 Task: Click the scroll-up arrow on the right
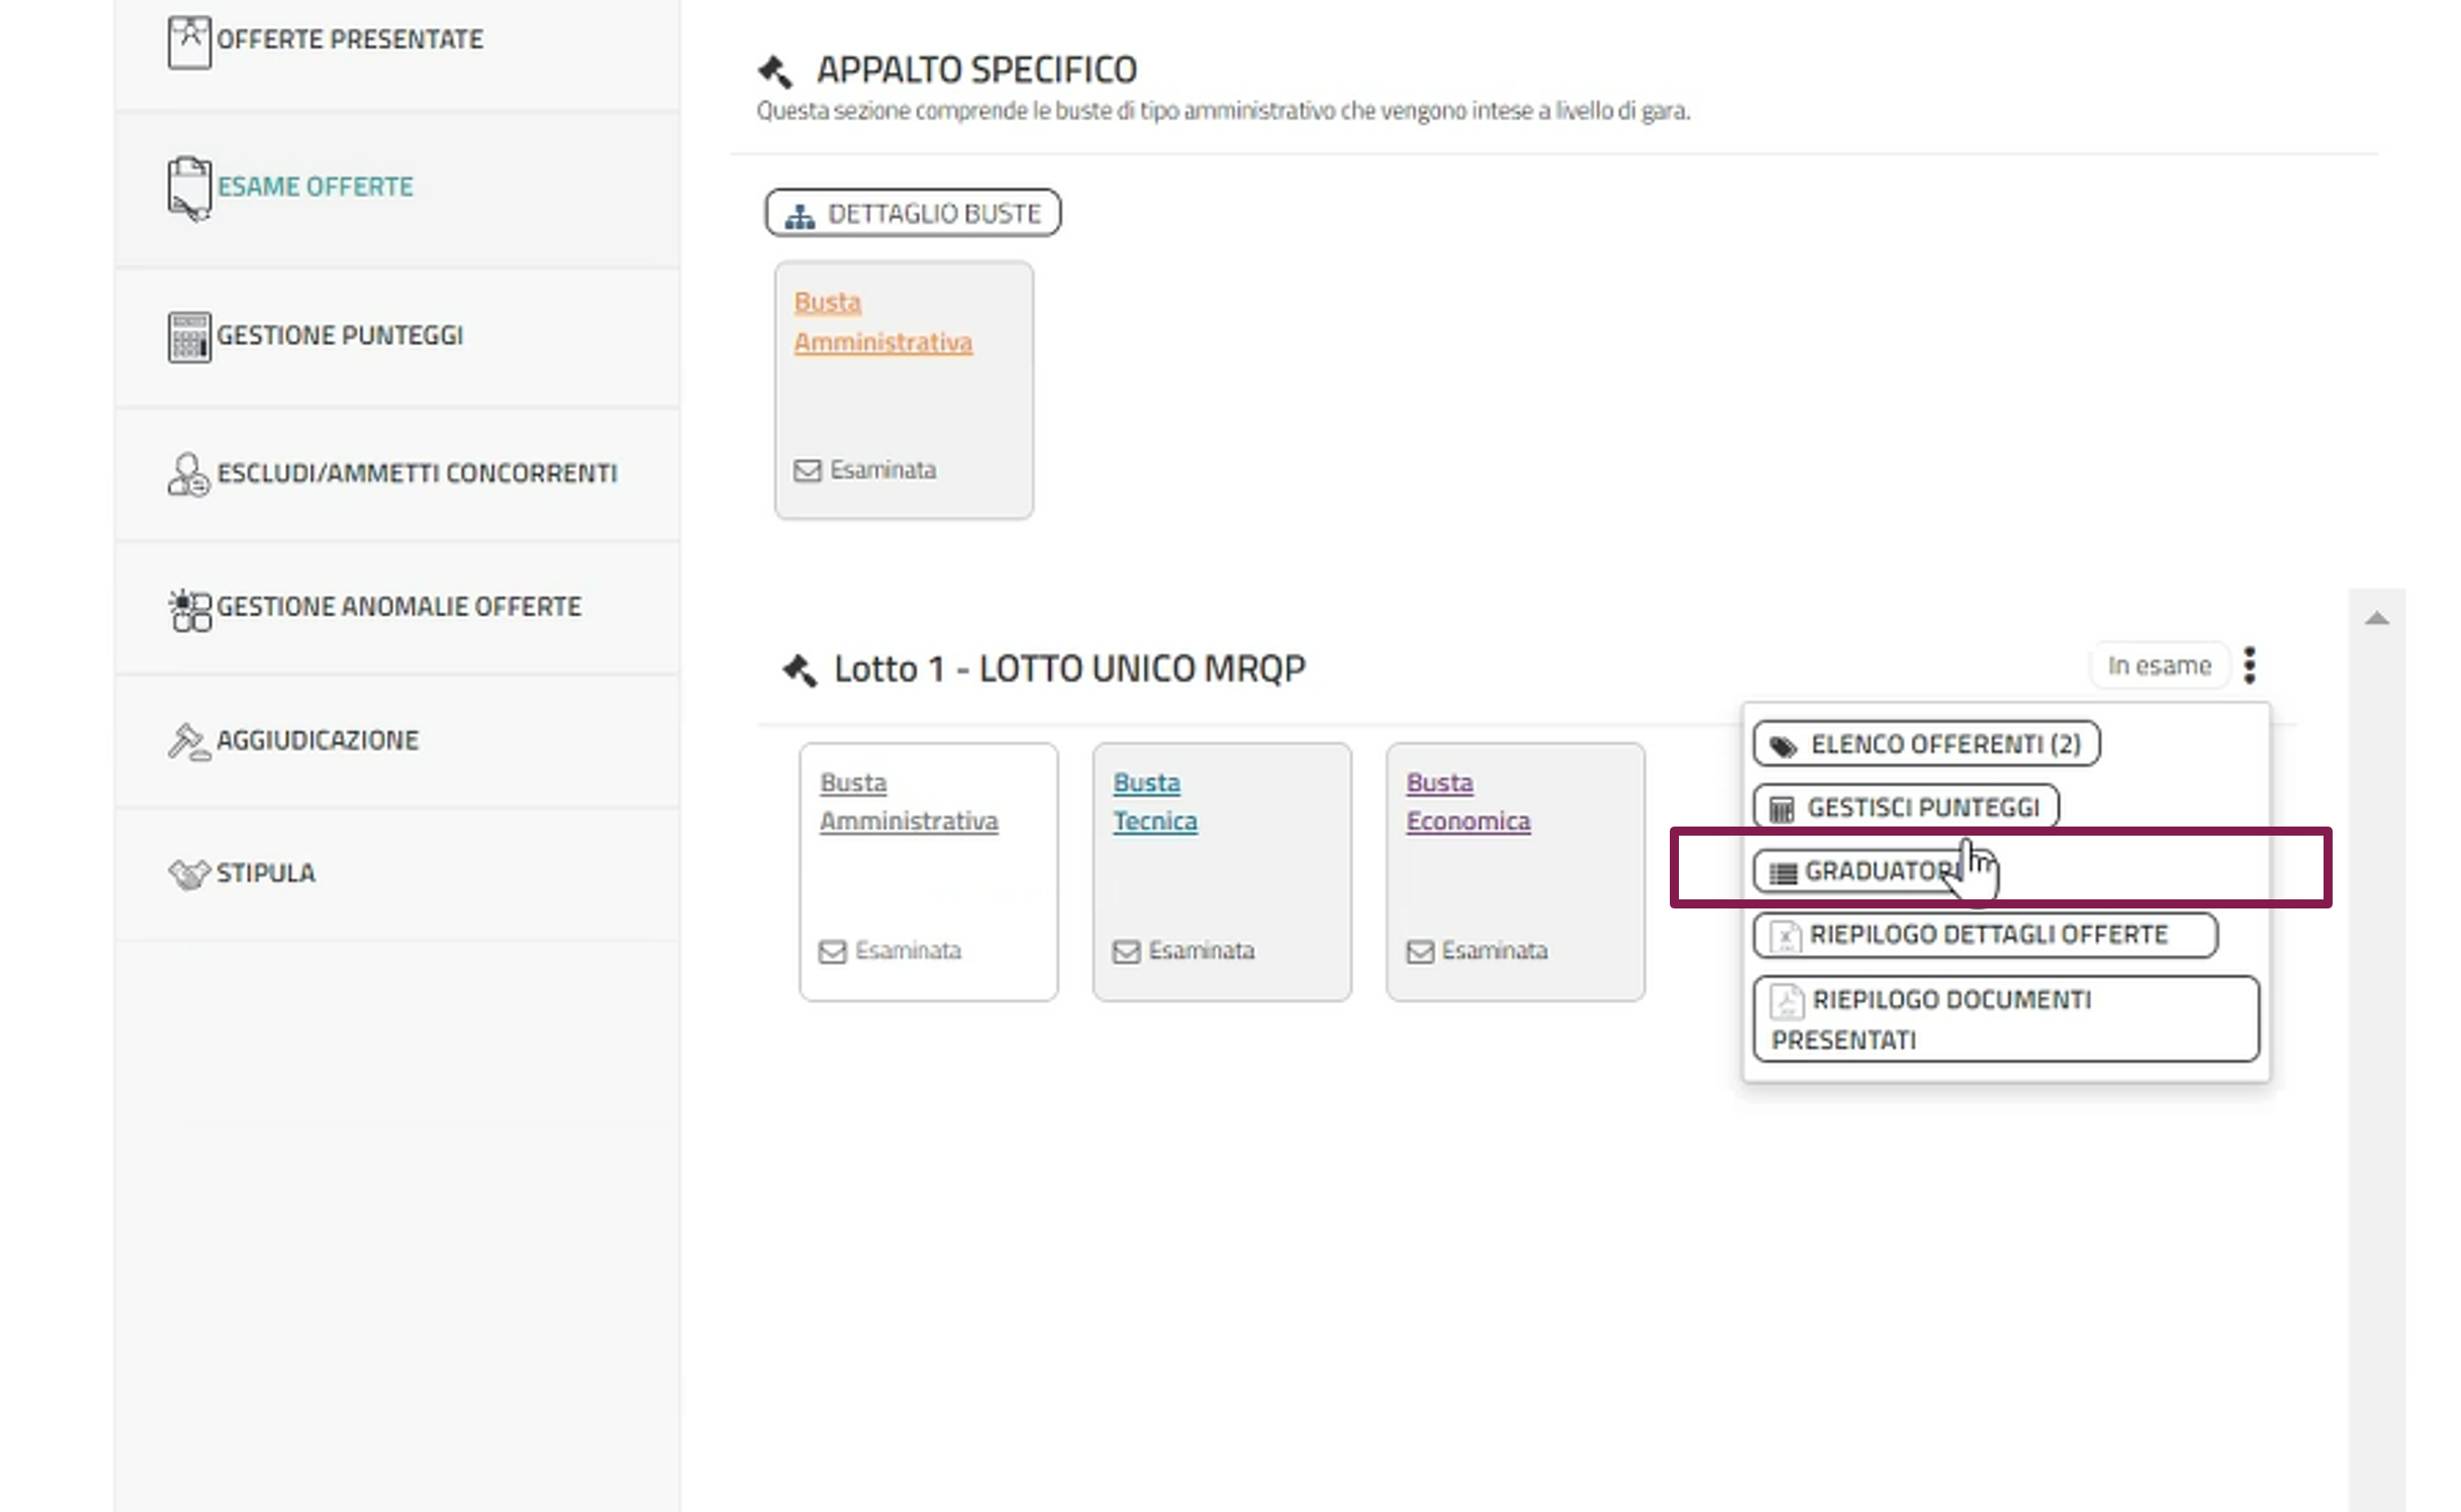click(2376, 619)
